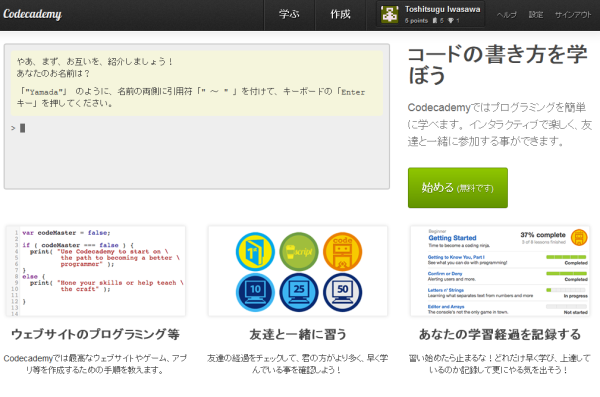Click the yellow instruction message box
600x397 pixels.
click(197, 83)
